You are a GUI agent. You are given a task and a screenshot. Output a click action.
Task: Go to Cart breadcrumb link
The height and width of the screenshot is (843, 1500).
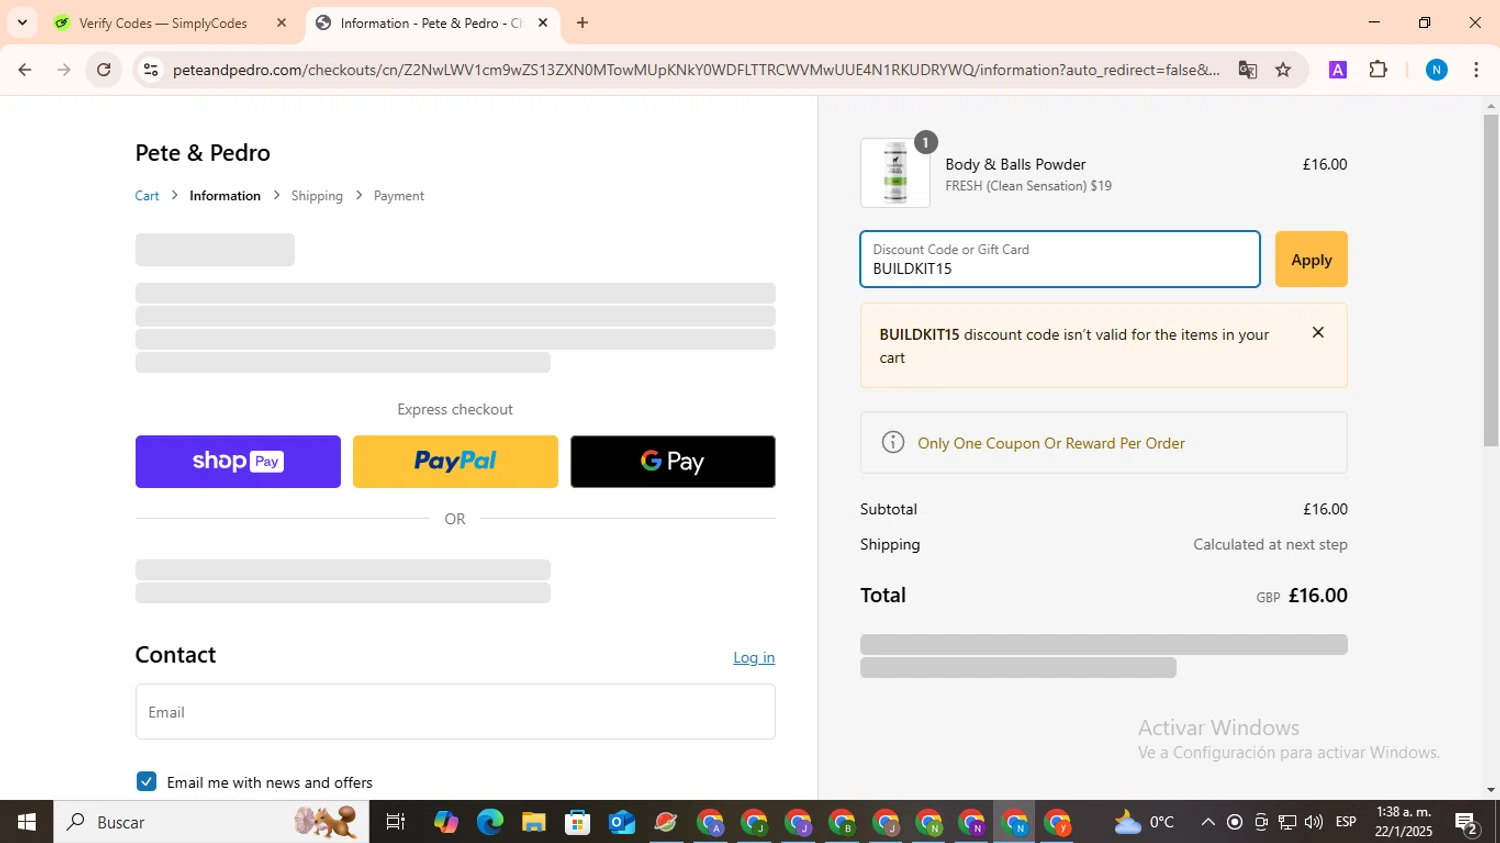pyautogui.click(x=147, y=196)
